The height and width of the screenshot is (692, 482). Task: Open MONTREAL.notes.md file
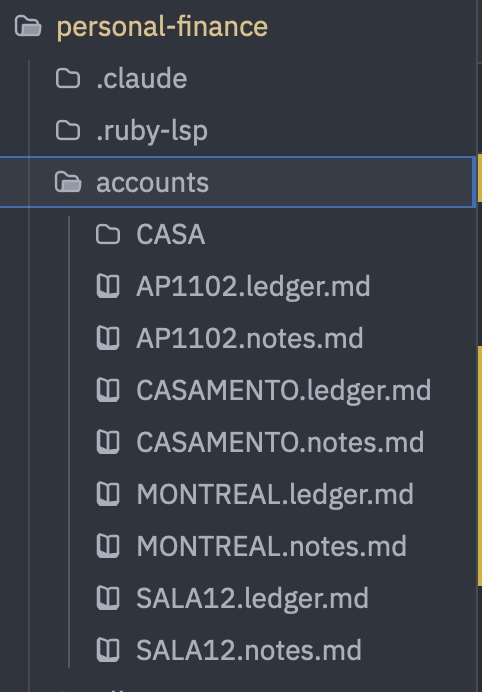[271, 546]
